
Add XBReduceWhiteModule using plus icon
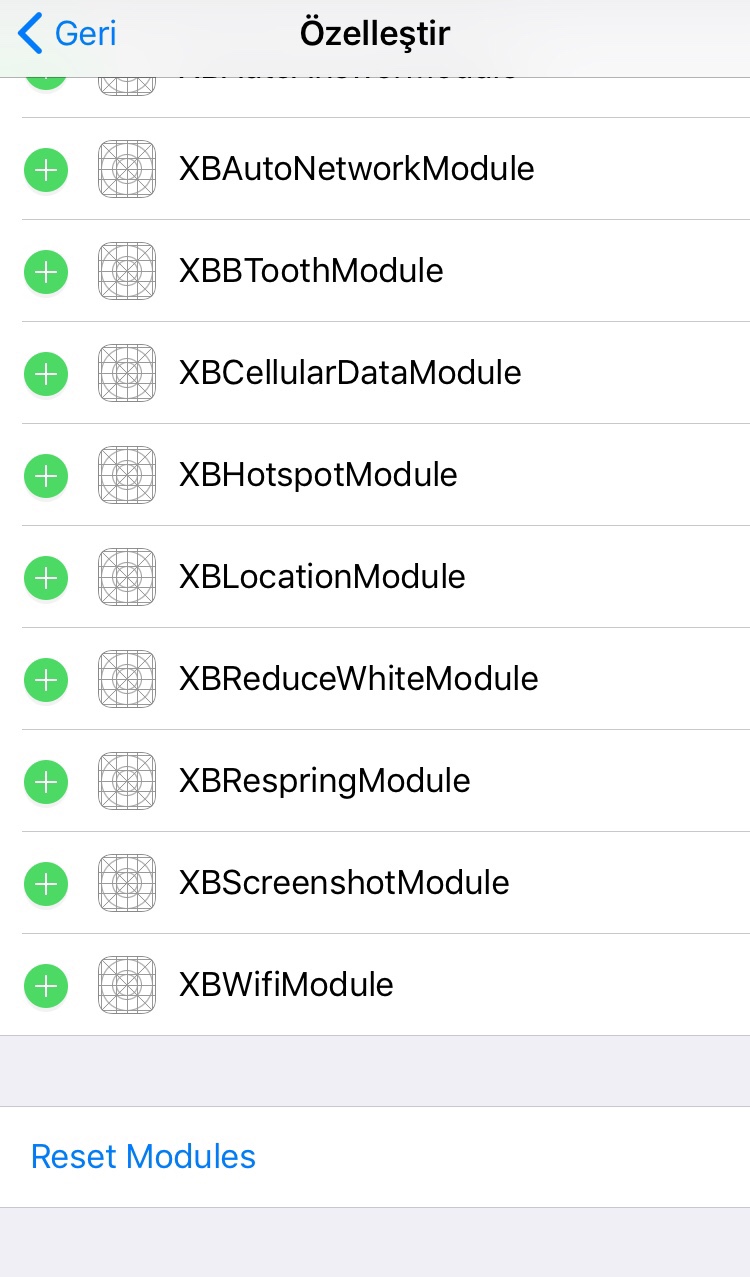[45, 679]
